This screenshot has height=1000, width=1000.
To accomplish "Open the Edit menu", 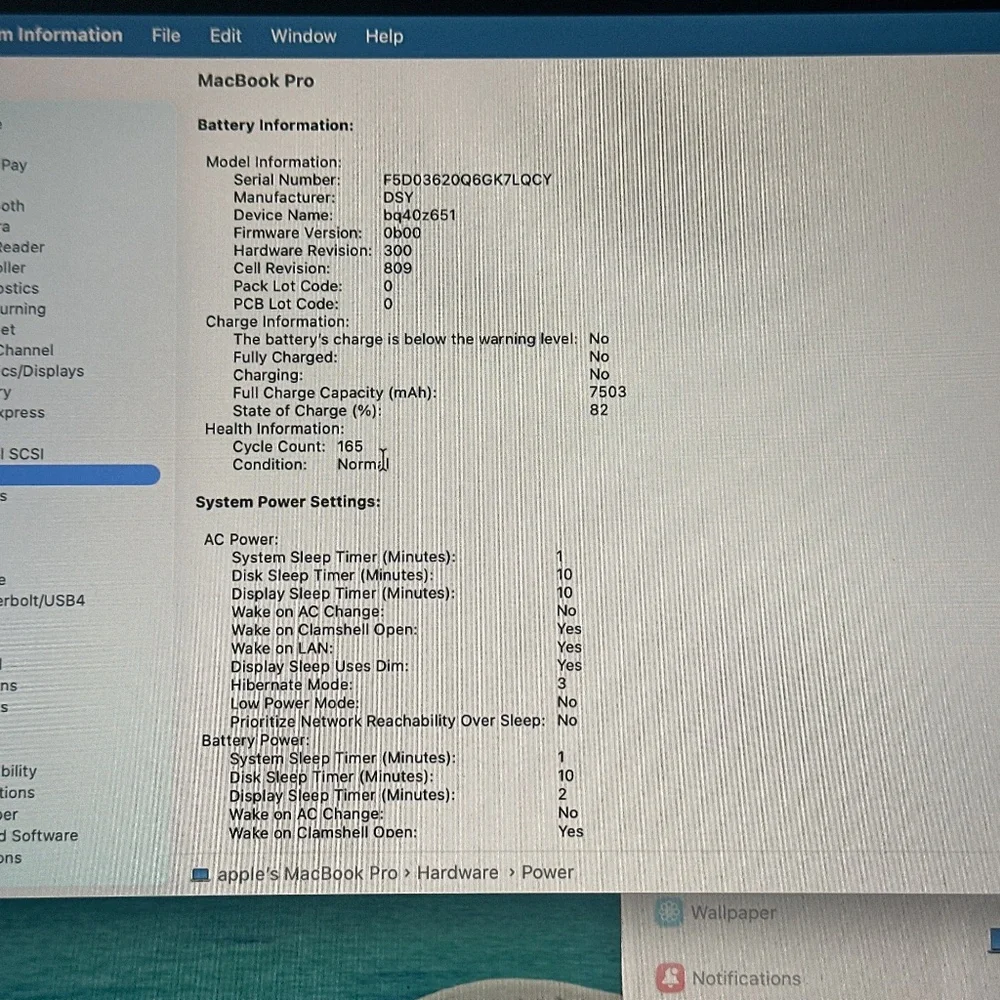I will click(x=226, y=36).
